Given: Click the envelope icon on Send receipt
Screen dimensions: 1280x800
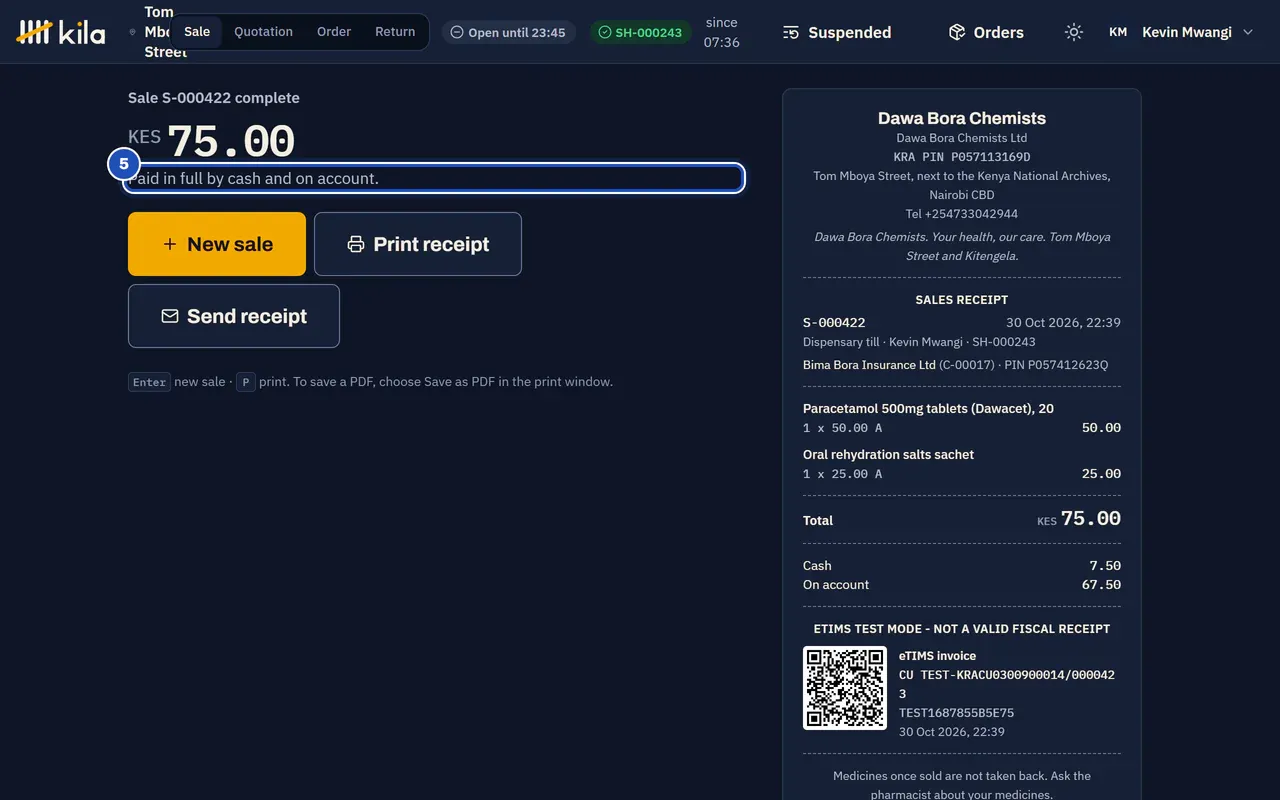Looking at the screenshot, I should tap(170, 316).
